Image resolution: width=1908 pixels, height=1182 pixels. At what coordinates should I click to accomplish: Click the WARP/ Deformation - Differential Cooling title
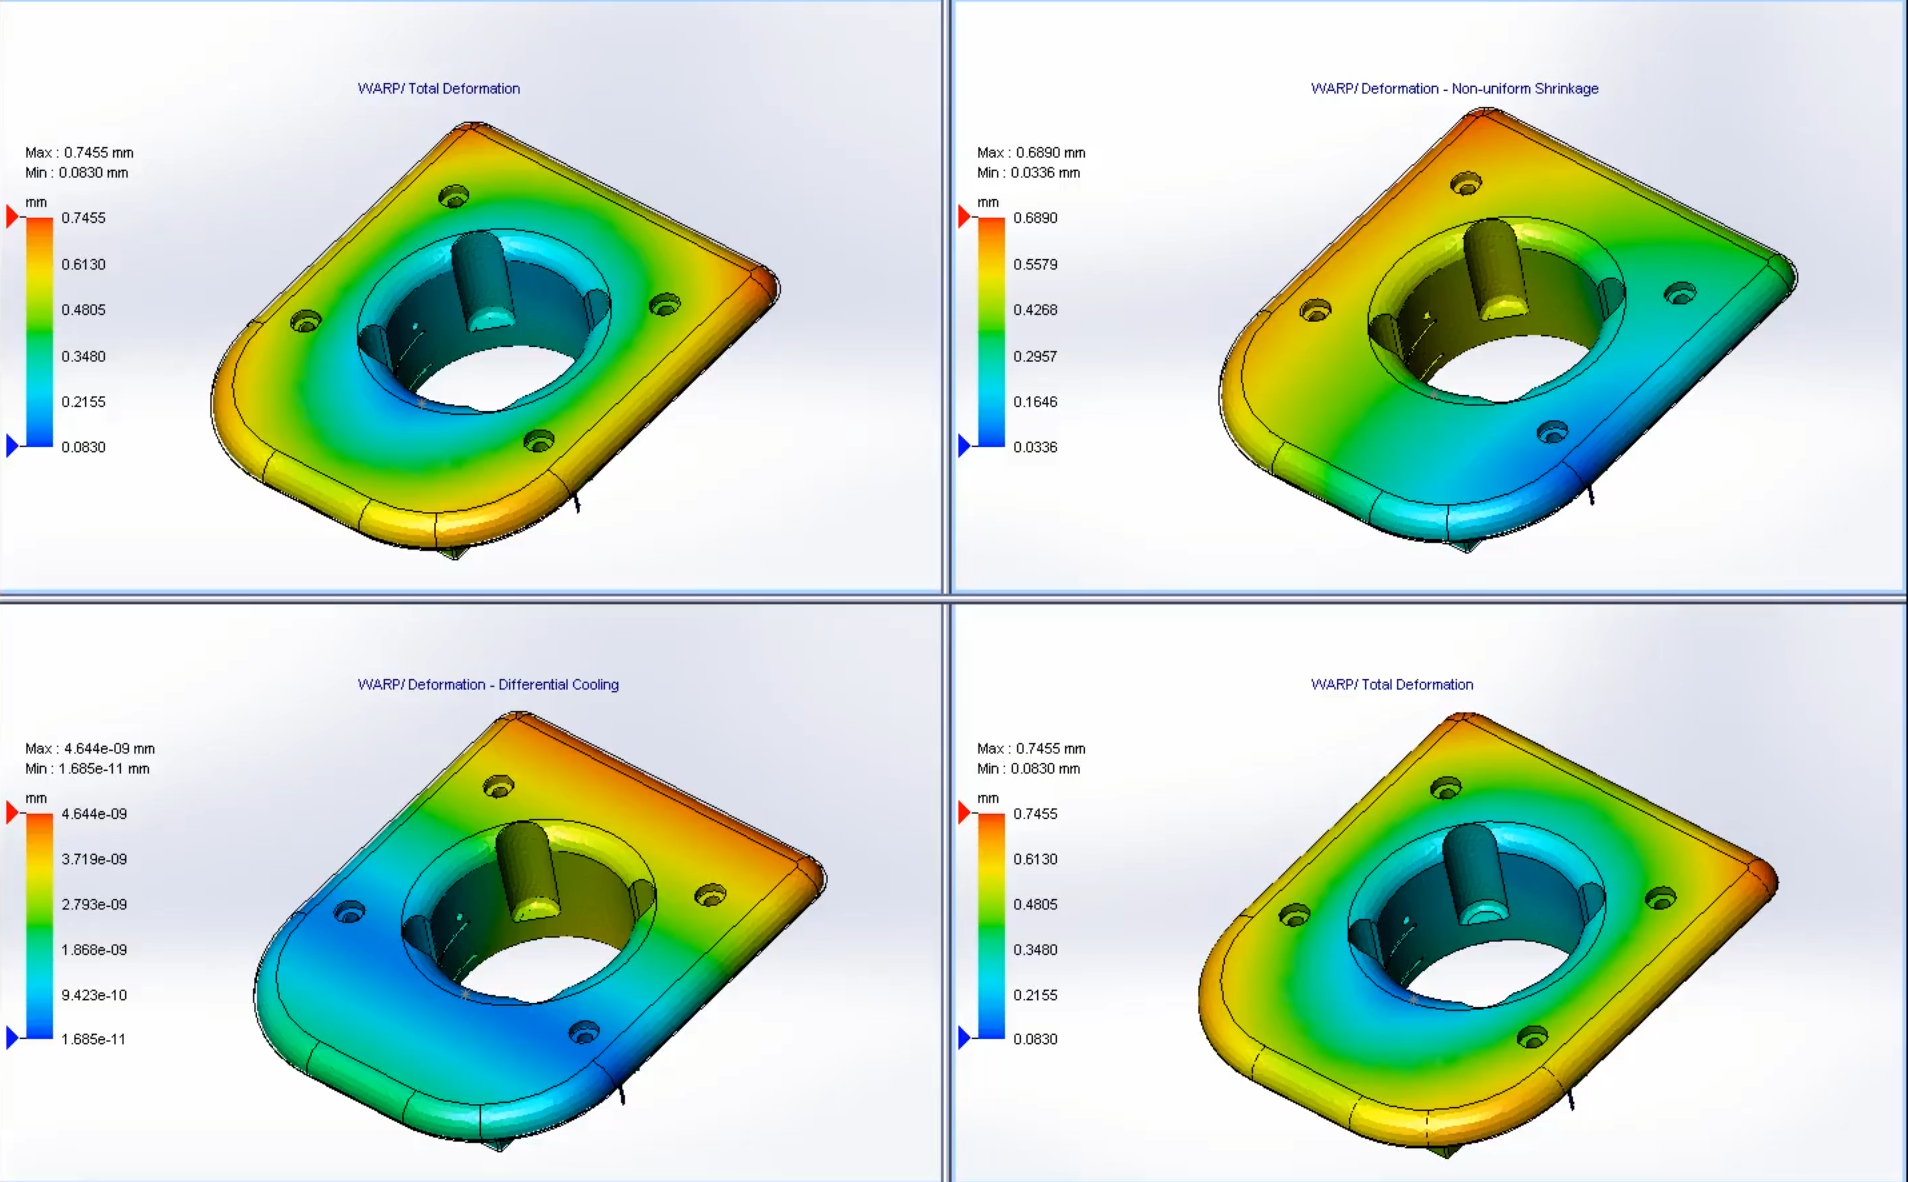coord(489,684)
